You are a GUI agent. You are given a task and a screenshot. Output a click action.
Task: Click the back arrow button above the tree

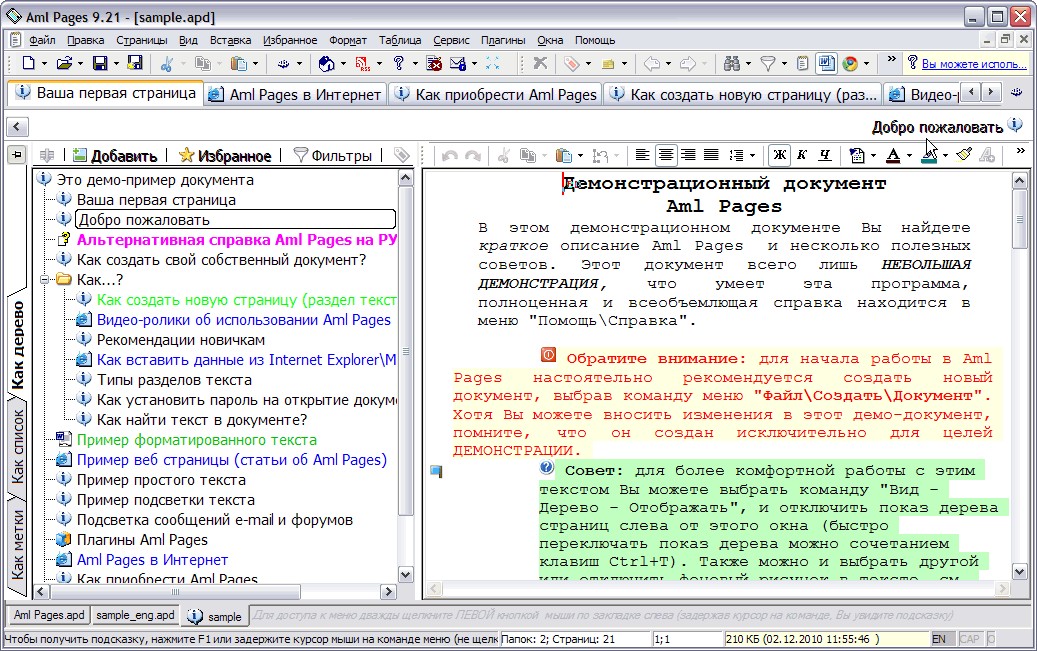point(17,126)
